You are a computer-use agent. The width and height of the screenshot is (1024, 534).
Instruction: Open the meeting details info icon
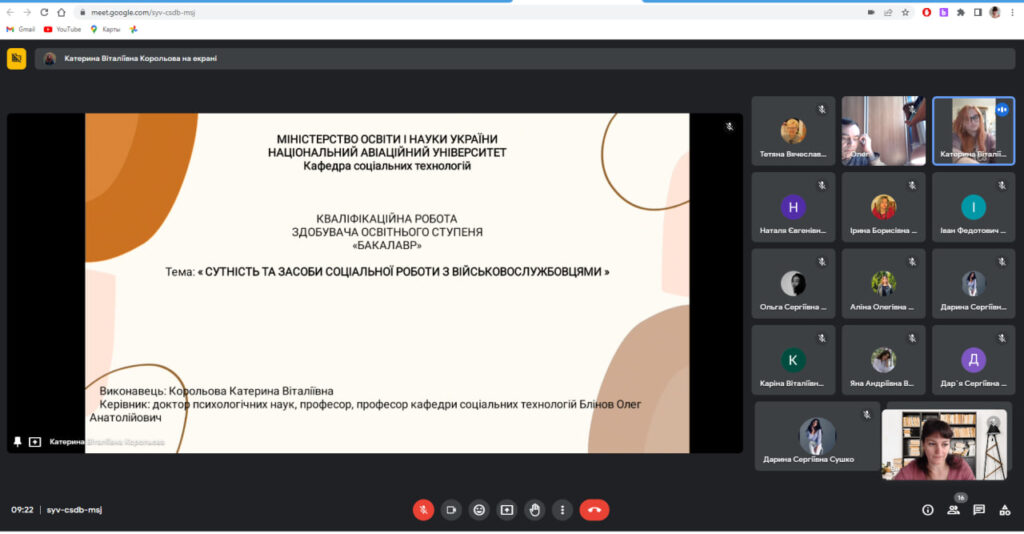(x=927, y=510)
